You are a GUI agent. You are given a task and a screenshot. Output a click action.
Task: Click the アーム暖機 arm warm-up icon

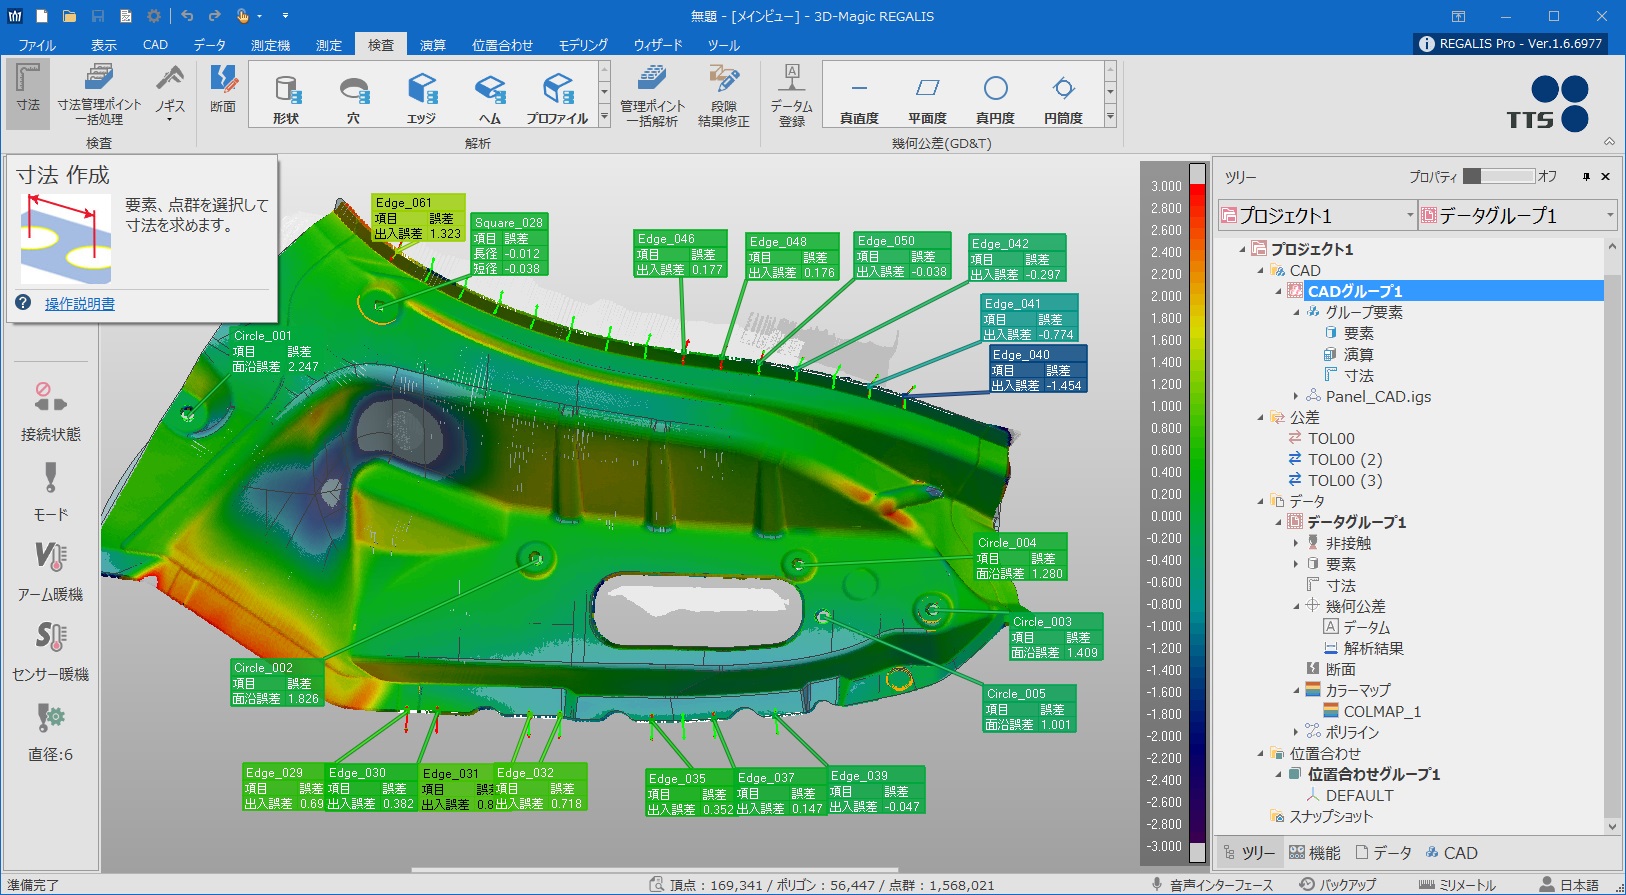(x=51, y=571)
